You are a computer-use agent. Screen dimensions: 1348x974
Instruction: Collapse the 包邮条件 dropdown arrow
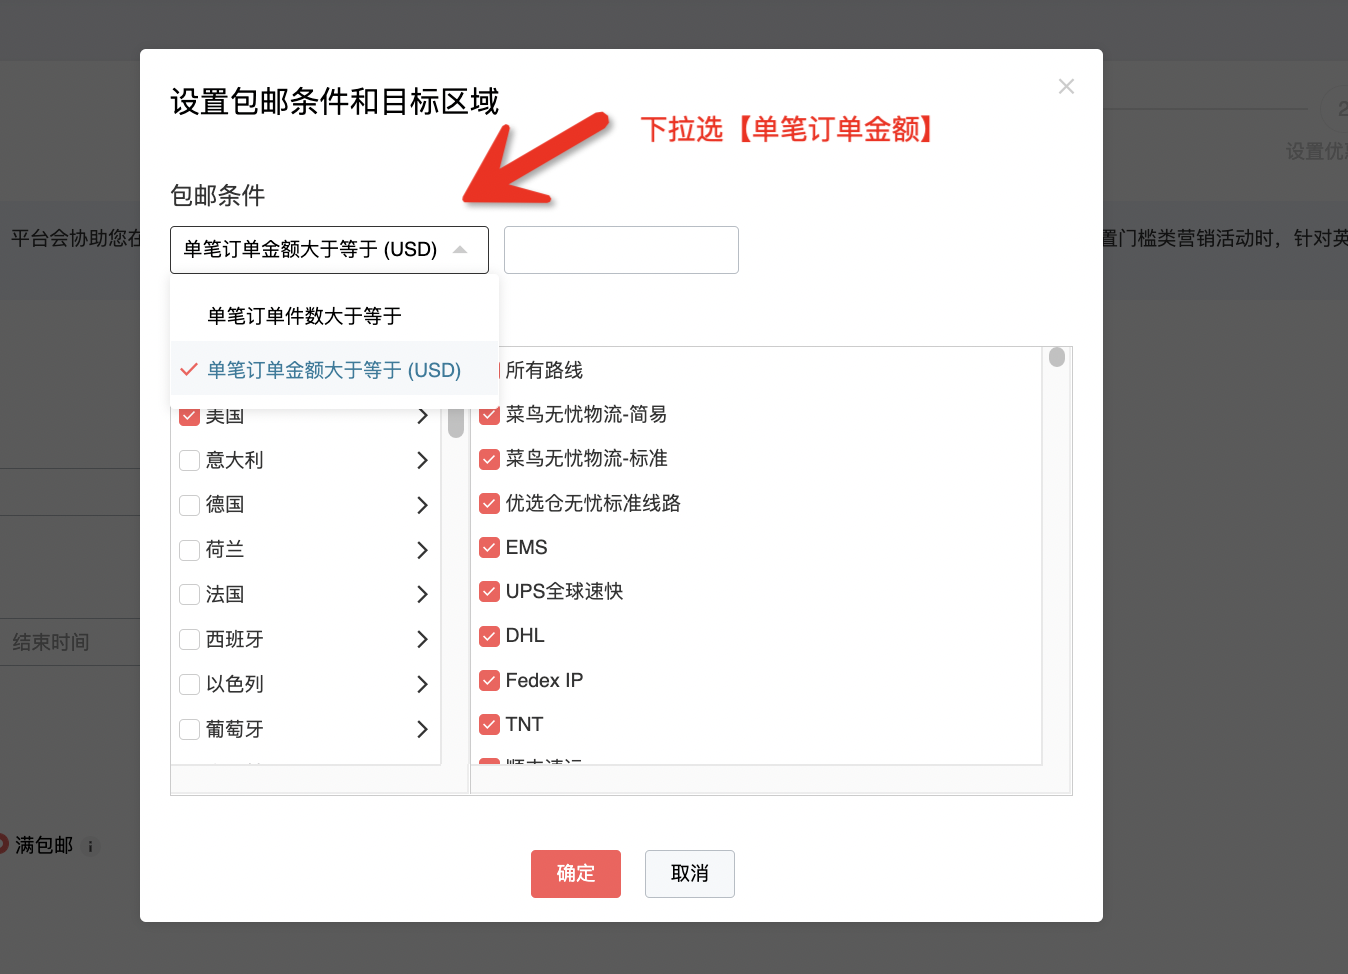(x=460, y=250)
